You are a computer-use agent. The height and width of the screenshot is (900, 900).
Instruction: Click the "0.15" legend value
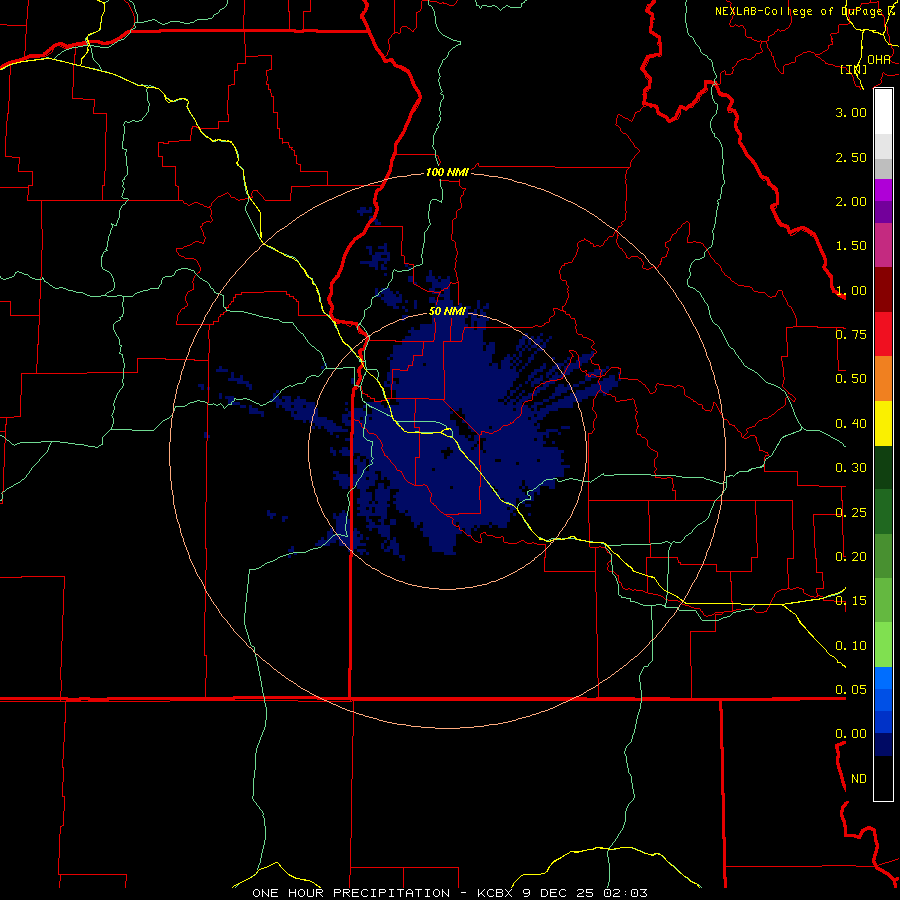(x=851, y=601)
